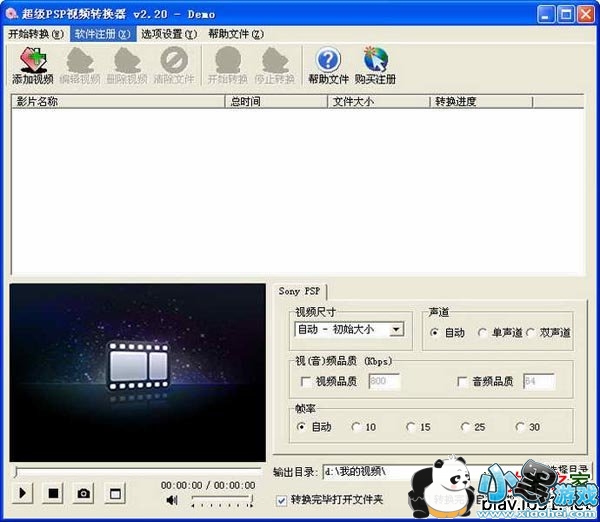
Task: Stop the video preview playback
Action: (53, 493)
